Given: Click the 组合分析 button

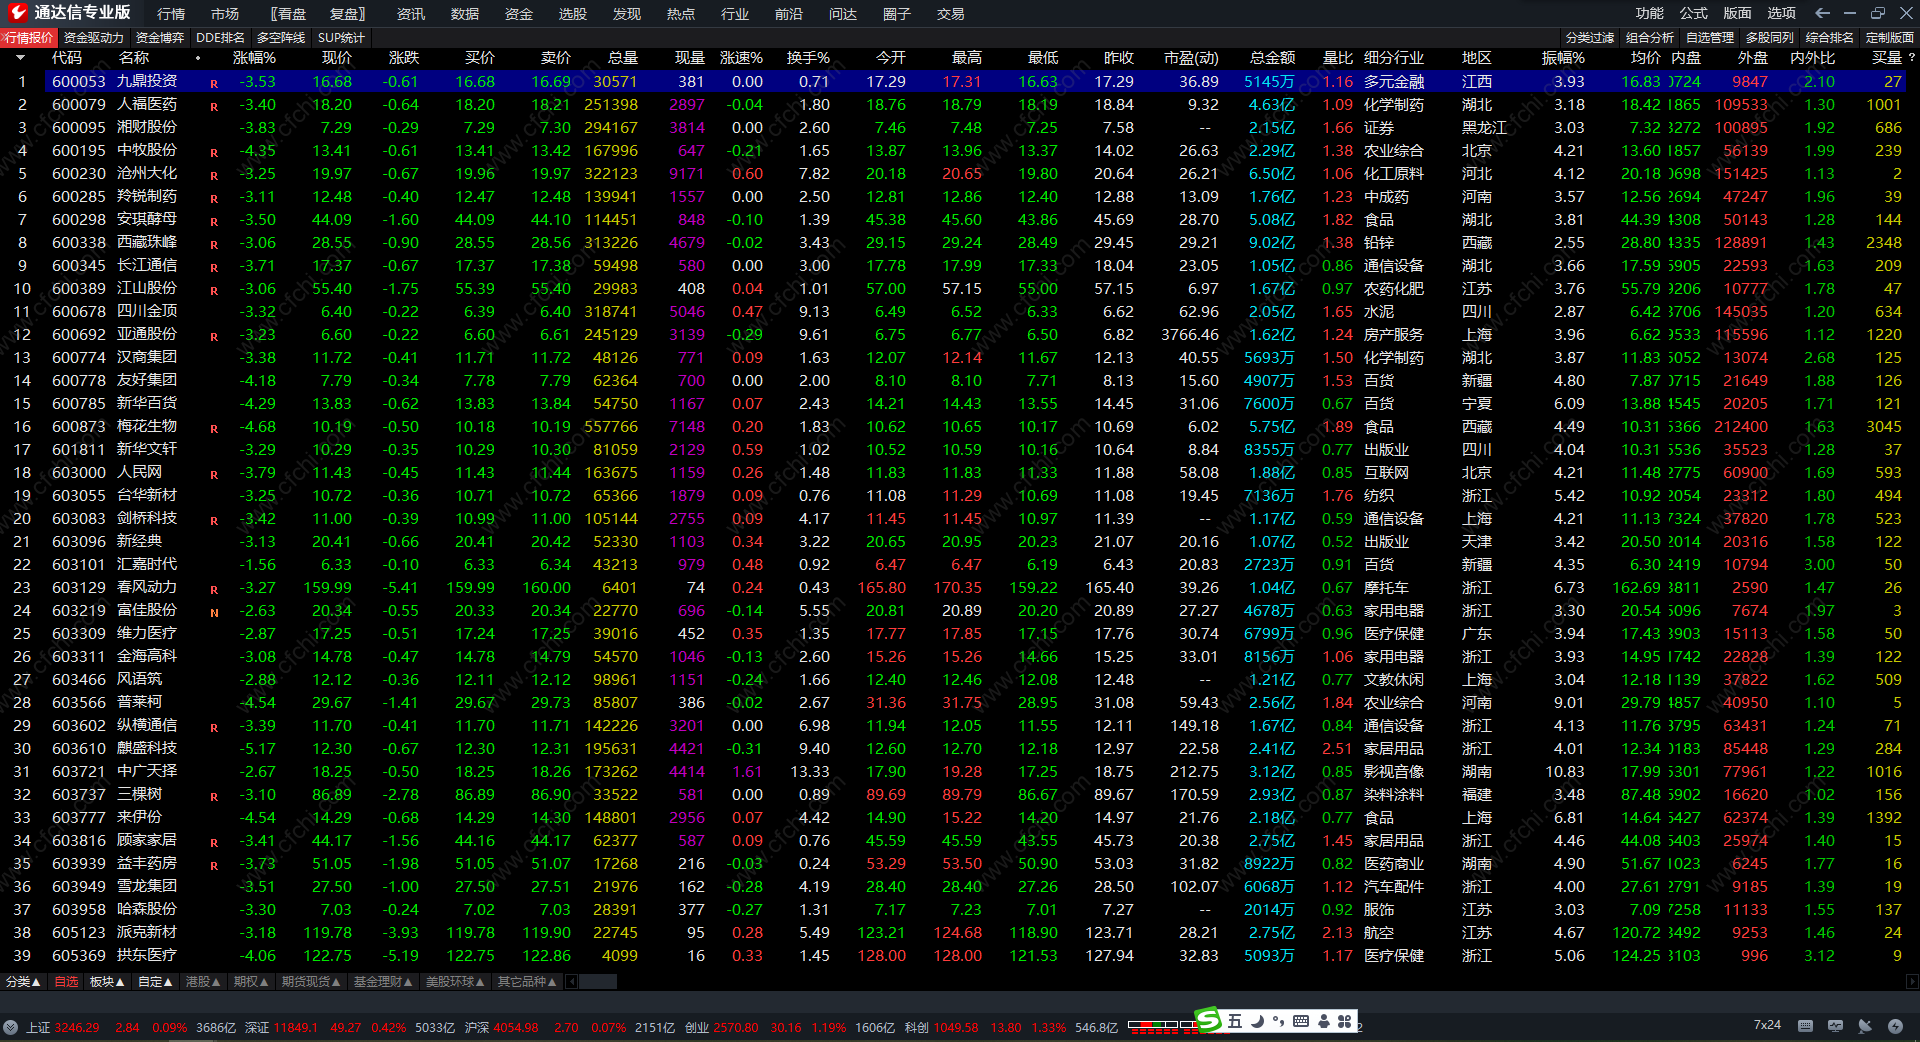Looking at the screenshot, I should click(x=1650, y=38).
